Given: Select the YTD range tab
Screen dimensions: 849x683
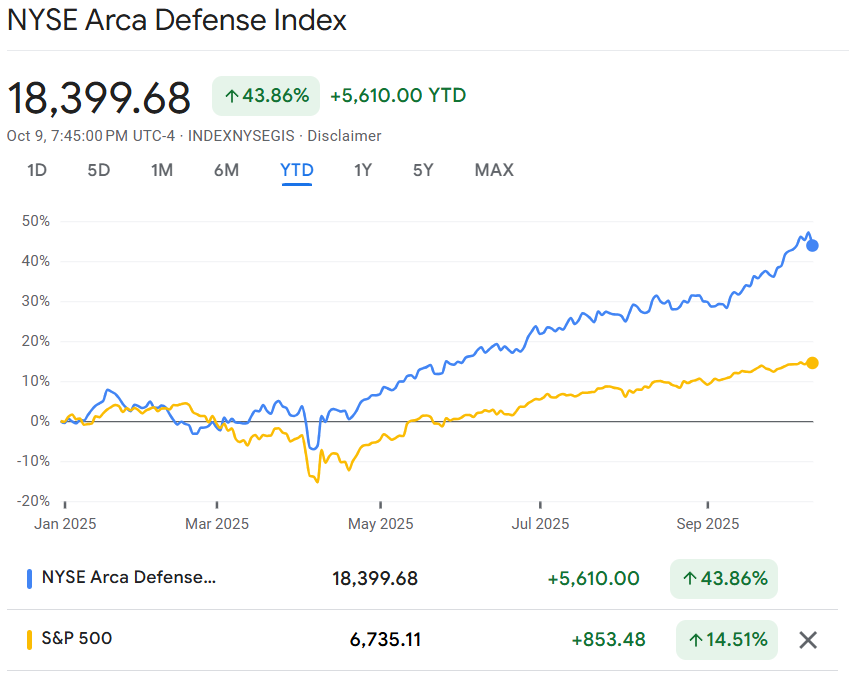Looking at the screenshot, I should point(297,170).
